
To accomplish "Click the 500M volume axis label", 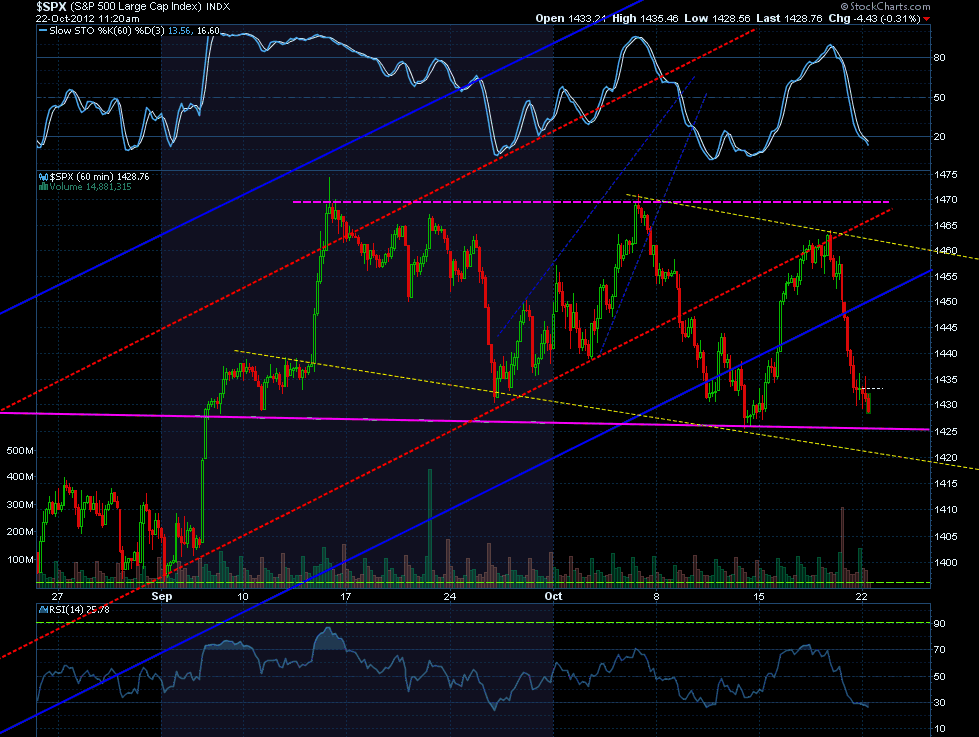I will tap(20, 451).
